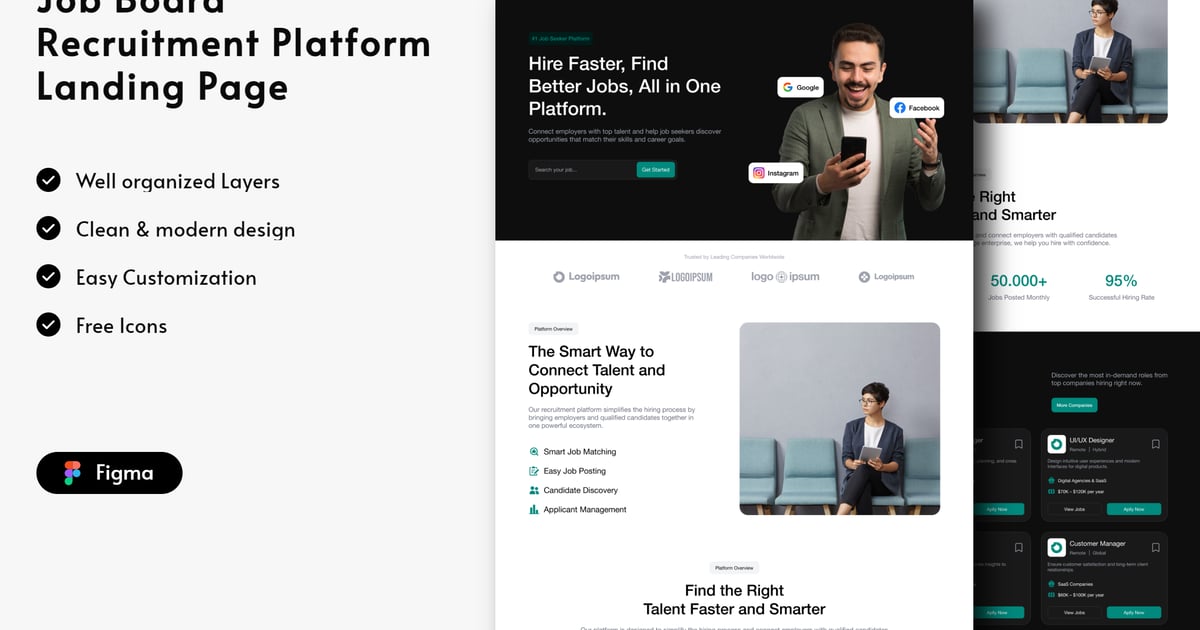
Task: Click the Applicant Management text
Action: [585, 510]
